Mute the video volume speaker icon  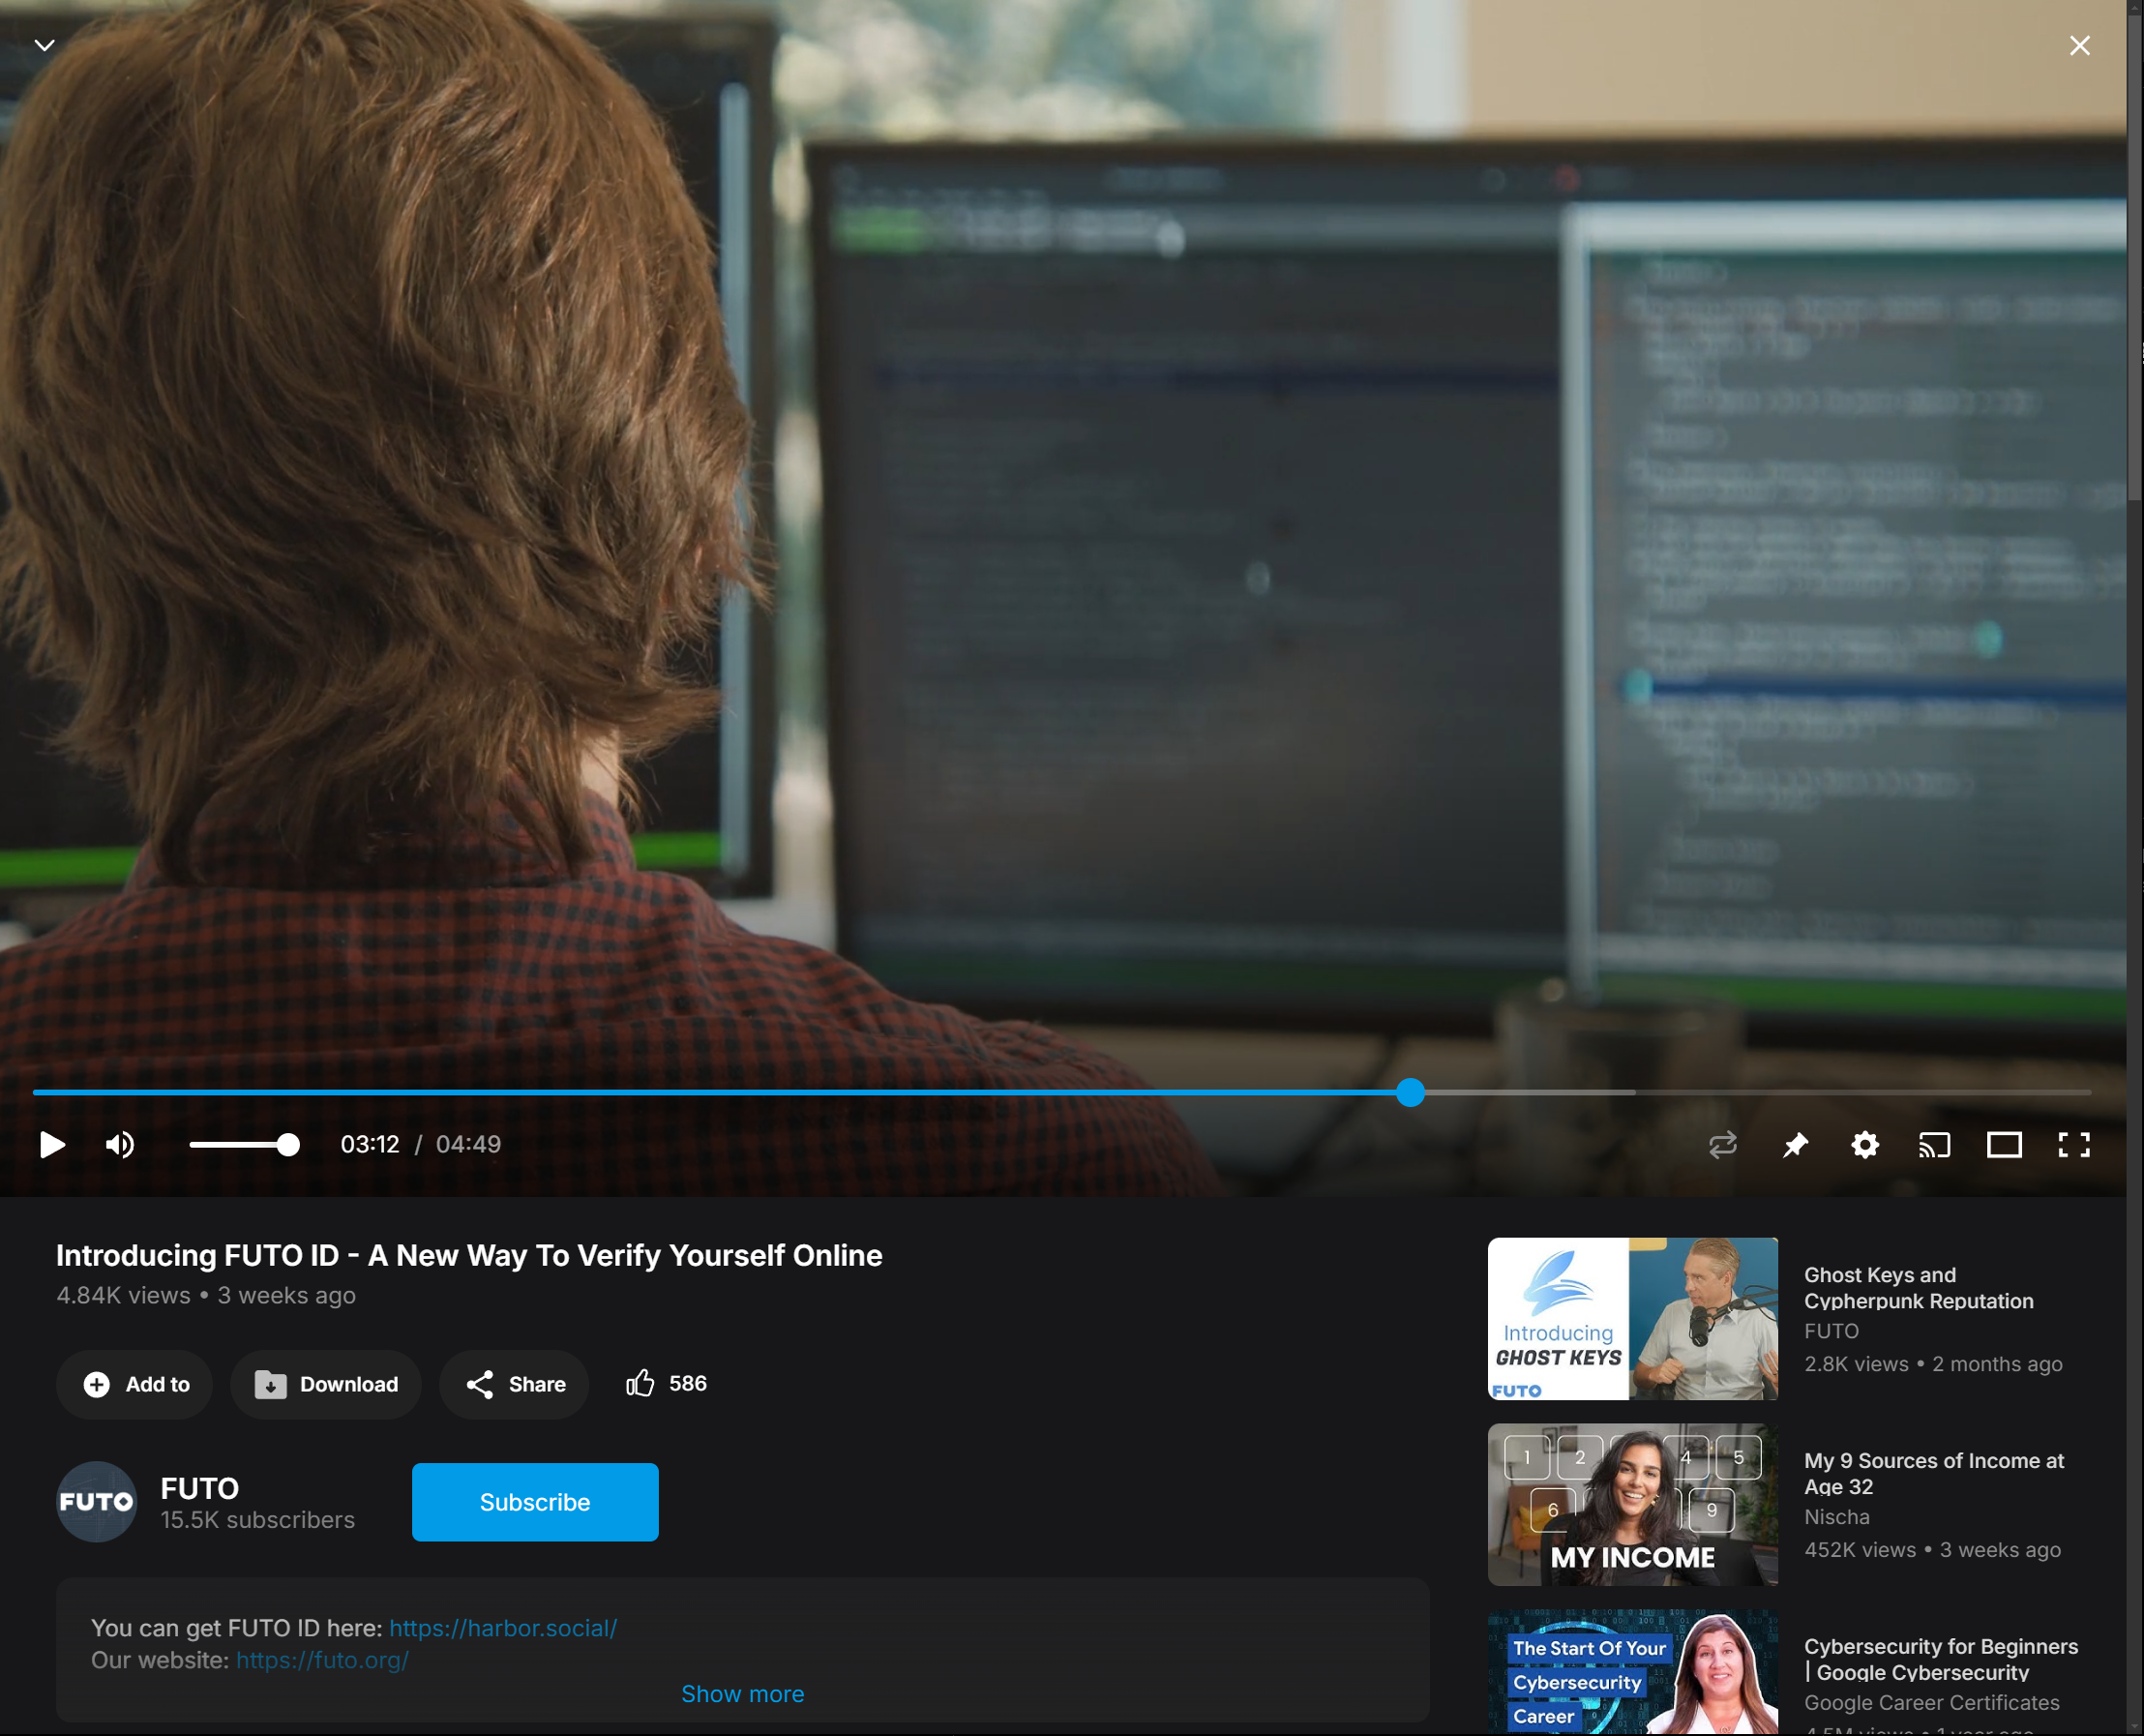[120, 1145]
